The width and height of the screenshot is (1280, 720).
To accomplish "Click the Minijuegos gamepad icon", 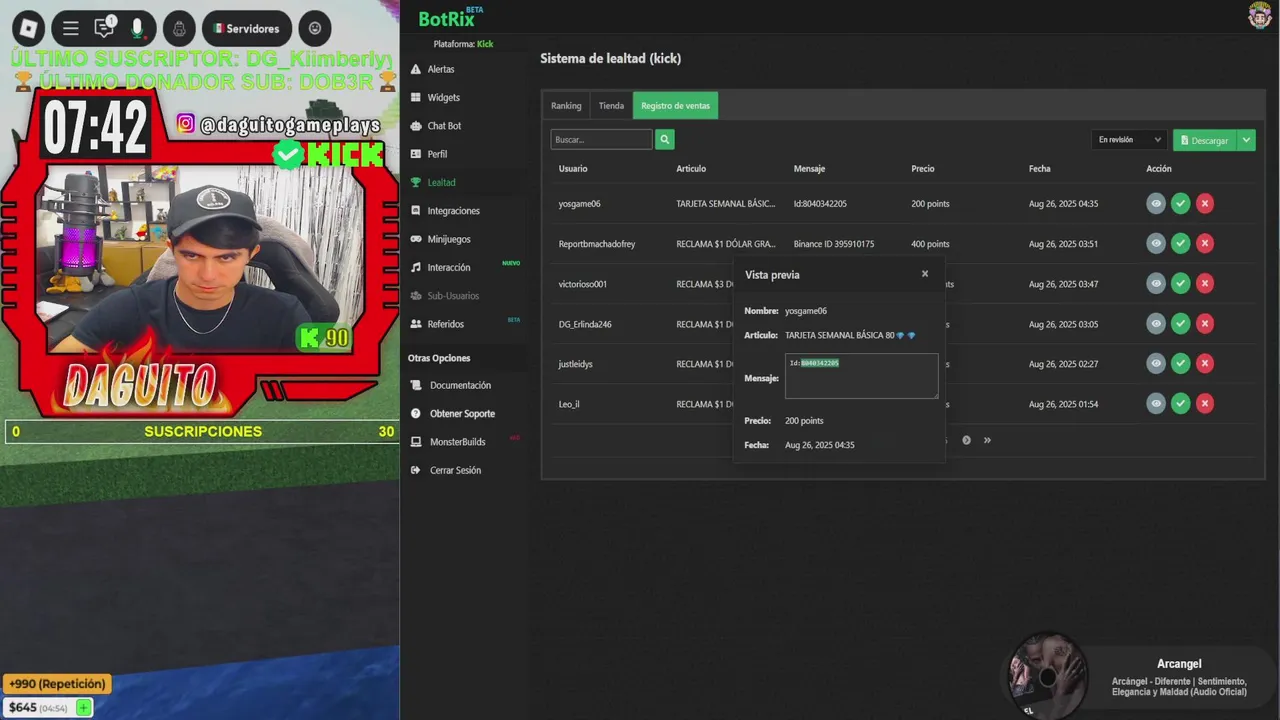I will (x=416, y=239).
